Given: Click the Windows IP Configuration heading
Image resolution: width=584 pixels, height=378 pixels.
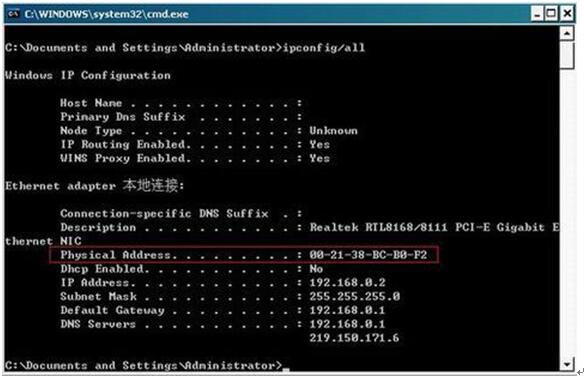Looking at the screenshot, I should [x=88, y=76].
